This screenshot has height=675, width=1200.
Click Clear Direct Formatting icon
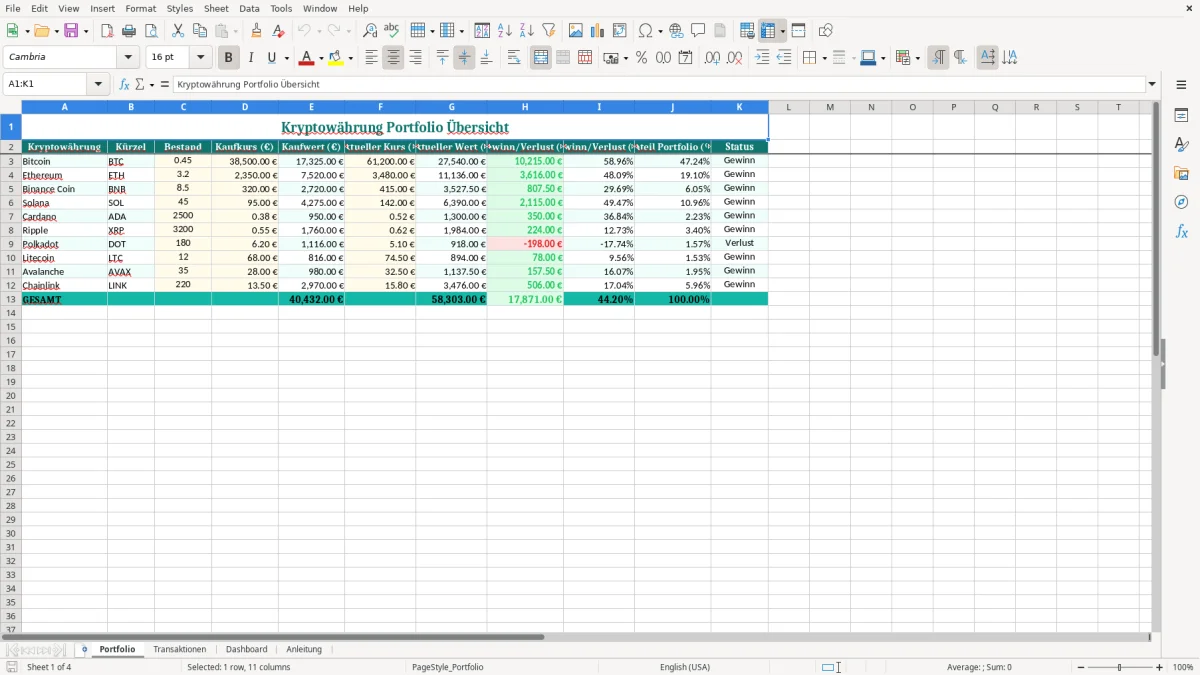(x=279, y=31)
